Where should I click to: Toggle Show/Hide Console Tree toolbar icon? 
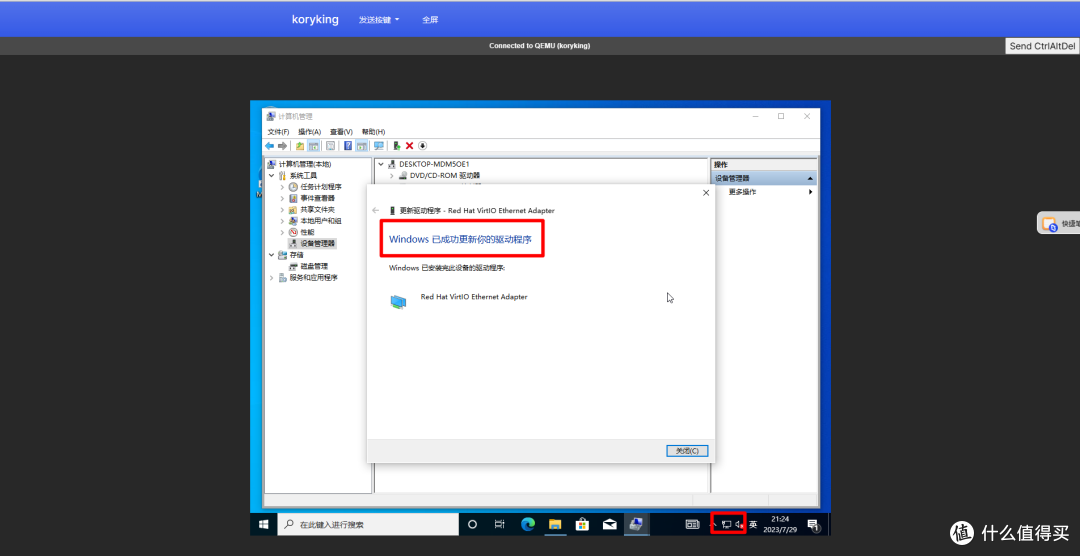313,145
